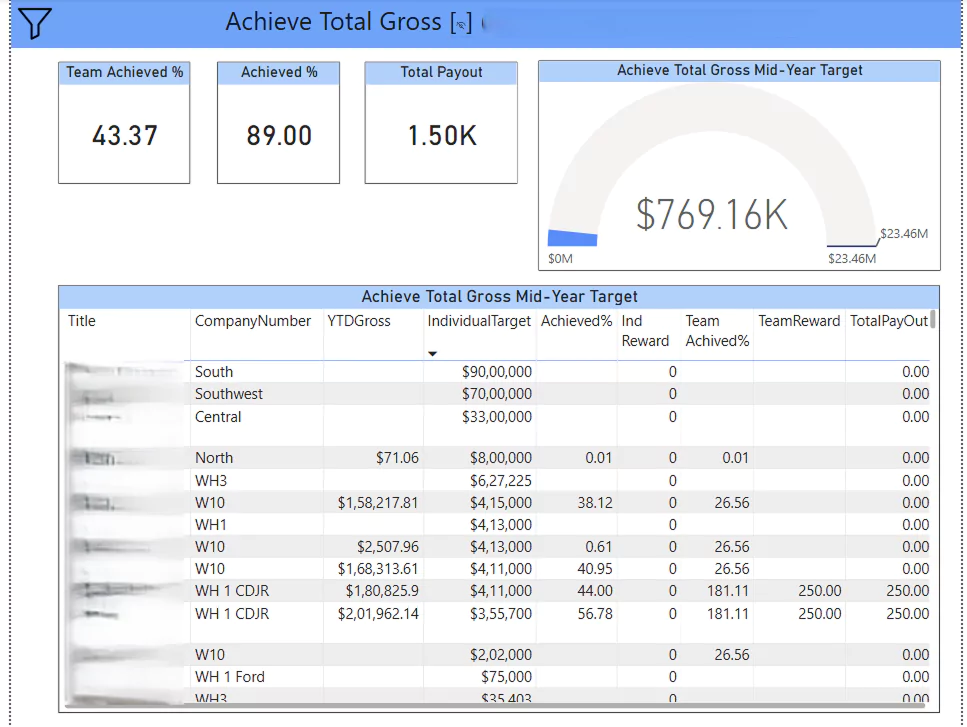Open the Team Achieved % card
The image size is (967, 727).
[x=124, y=123]
